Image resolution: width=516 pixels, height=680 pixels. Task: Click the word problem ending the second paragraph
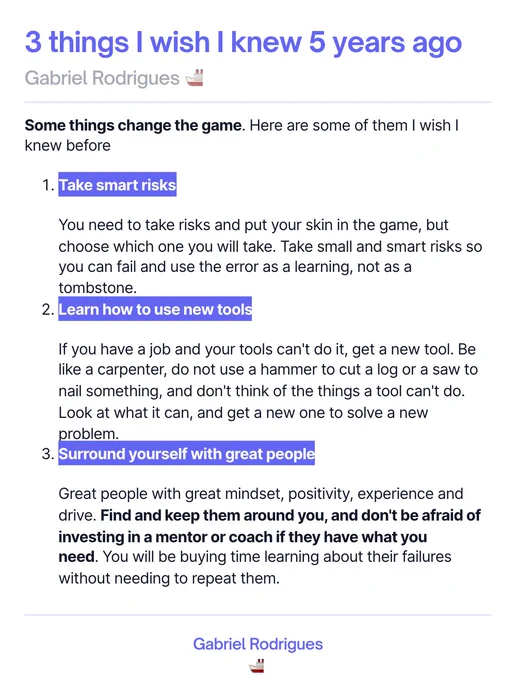pyautogui.click(x=87, y=434)
